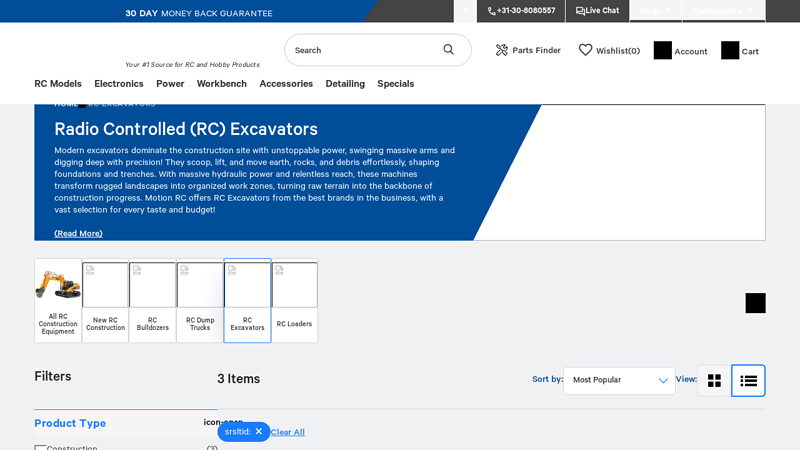Click into the Search input field
The image size is (800, 450).
[360, 50]
